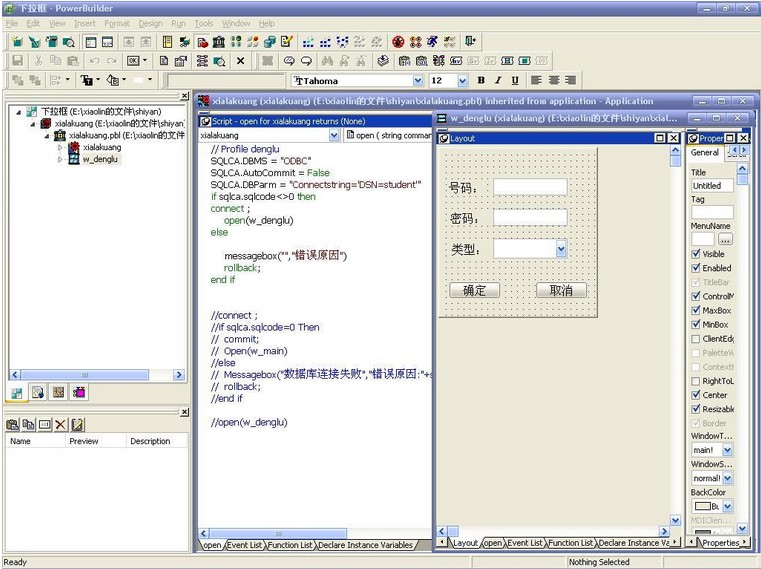Viewport: 761px width, 569px height.
Task: Click the X close icon in second toolbar
Action: pos(240,61)
